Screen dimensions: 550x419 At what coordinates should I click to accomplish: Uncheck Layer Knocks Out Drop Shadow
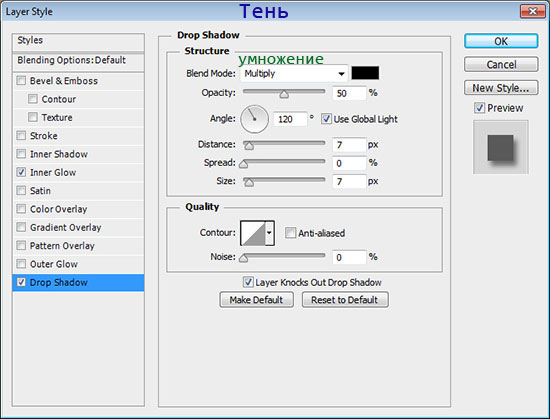pyautogui.click(x=248, y=282)
